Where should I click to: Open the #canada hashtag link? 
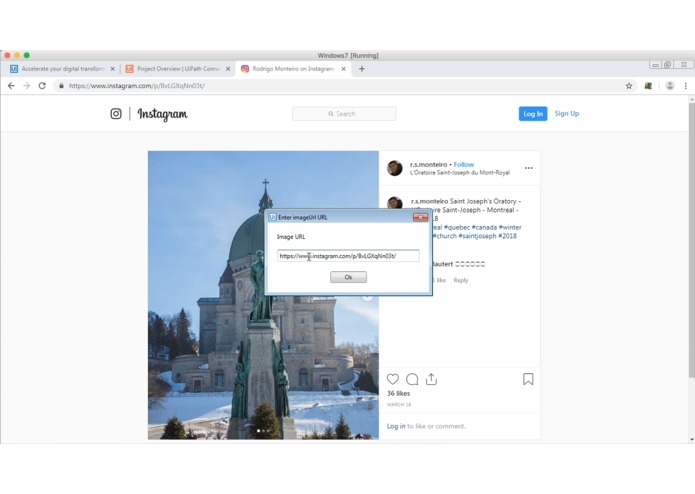click(x=484, y=227)
